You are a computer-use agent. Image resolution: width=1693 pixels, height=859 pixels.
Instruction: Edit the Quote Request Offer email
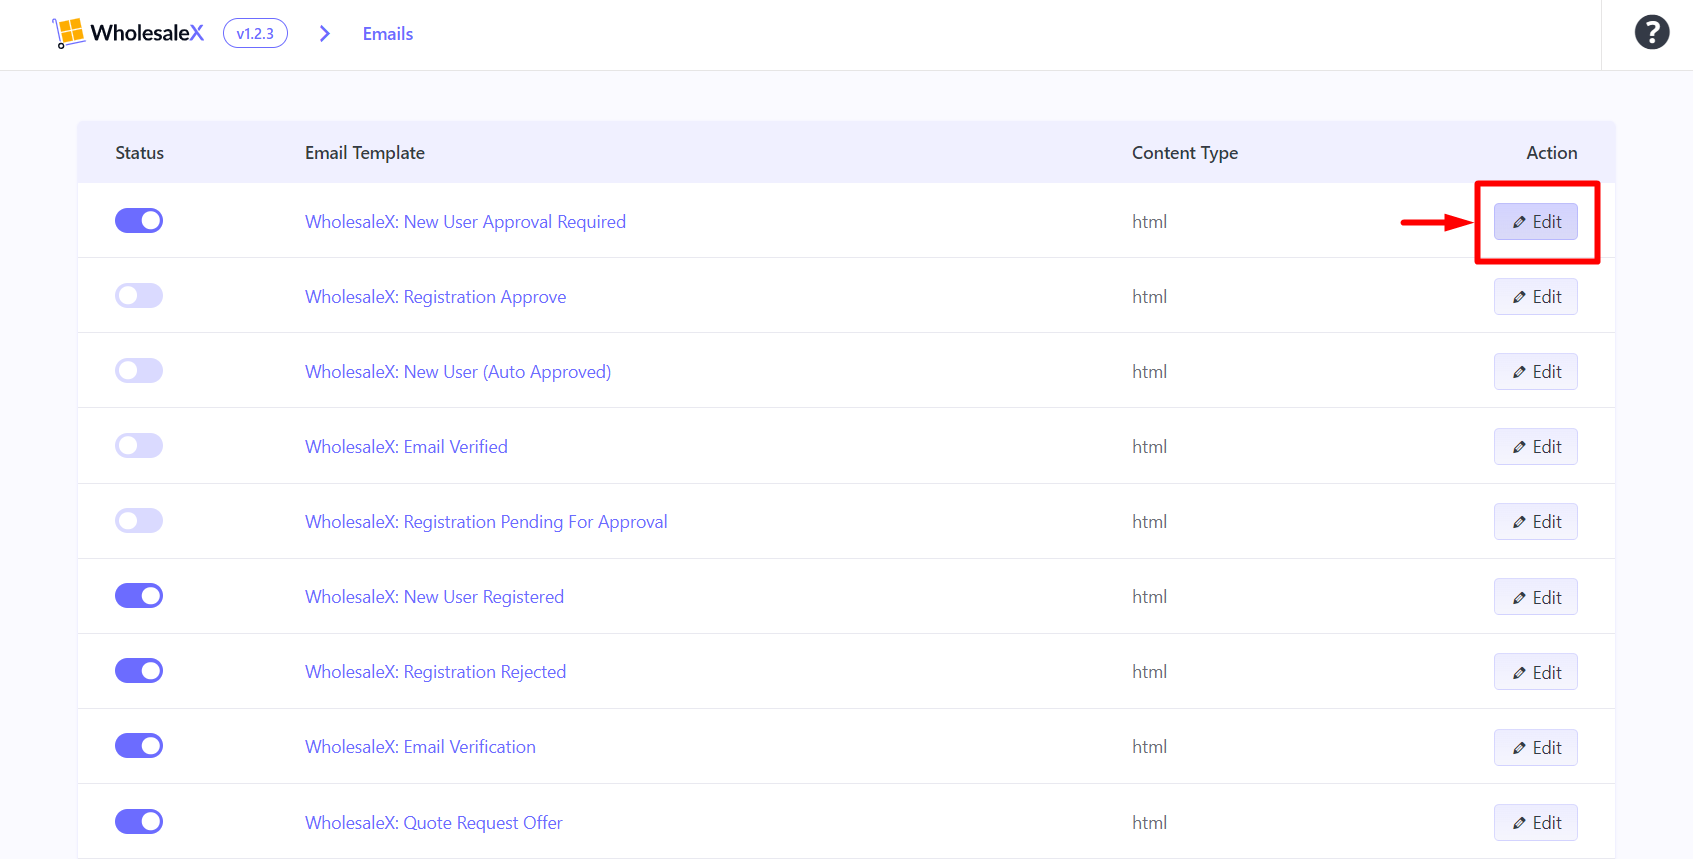tap(1535, 823)
